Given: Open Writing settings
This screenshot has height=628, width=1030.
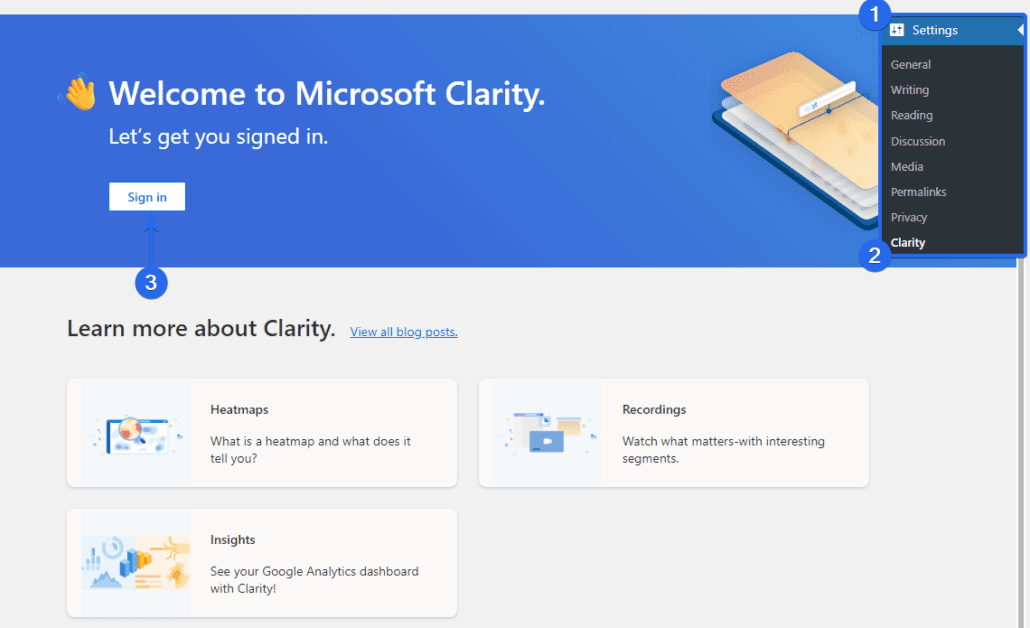Looking at the screenshot, I should 910,90.
